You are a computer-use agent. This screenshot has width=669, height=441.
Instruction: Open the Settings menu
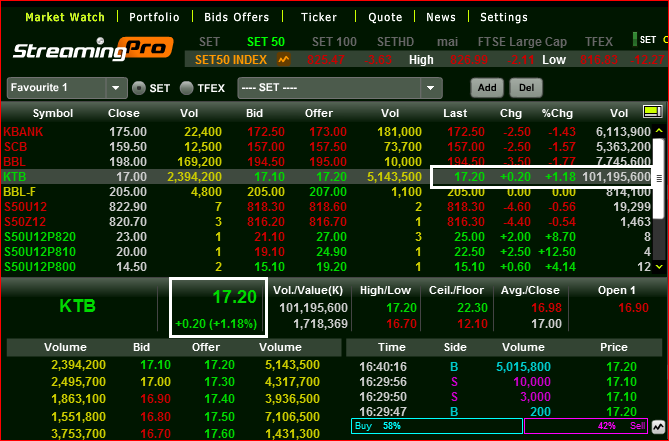click(x=504, y=17)
